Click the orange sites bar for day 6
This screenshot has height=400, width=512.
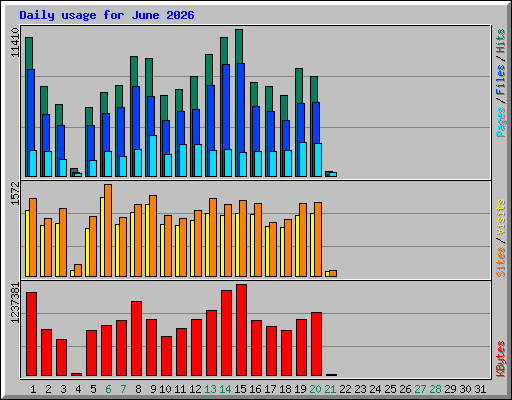(x=108, y=230)
